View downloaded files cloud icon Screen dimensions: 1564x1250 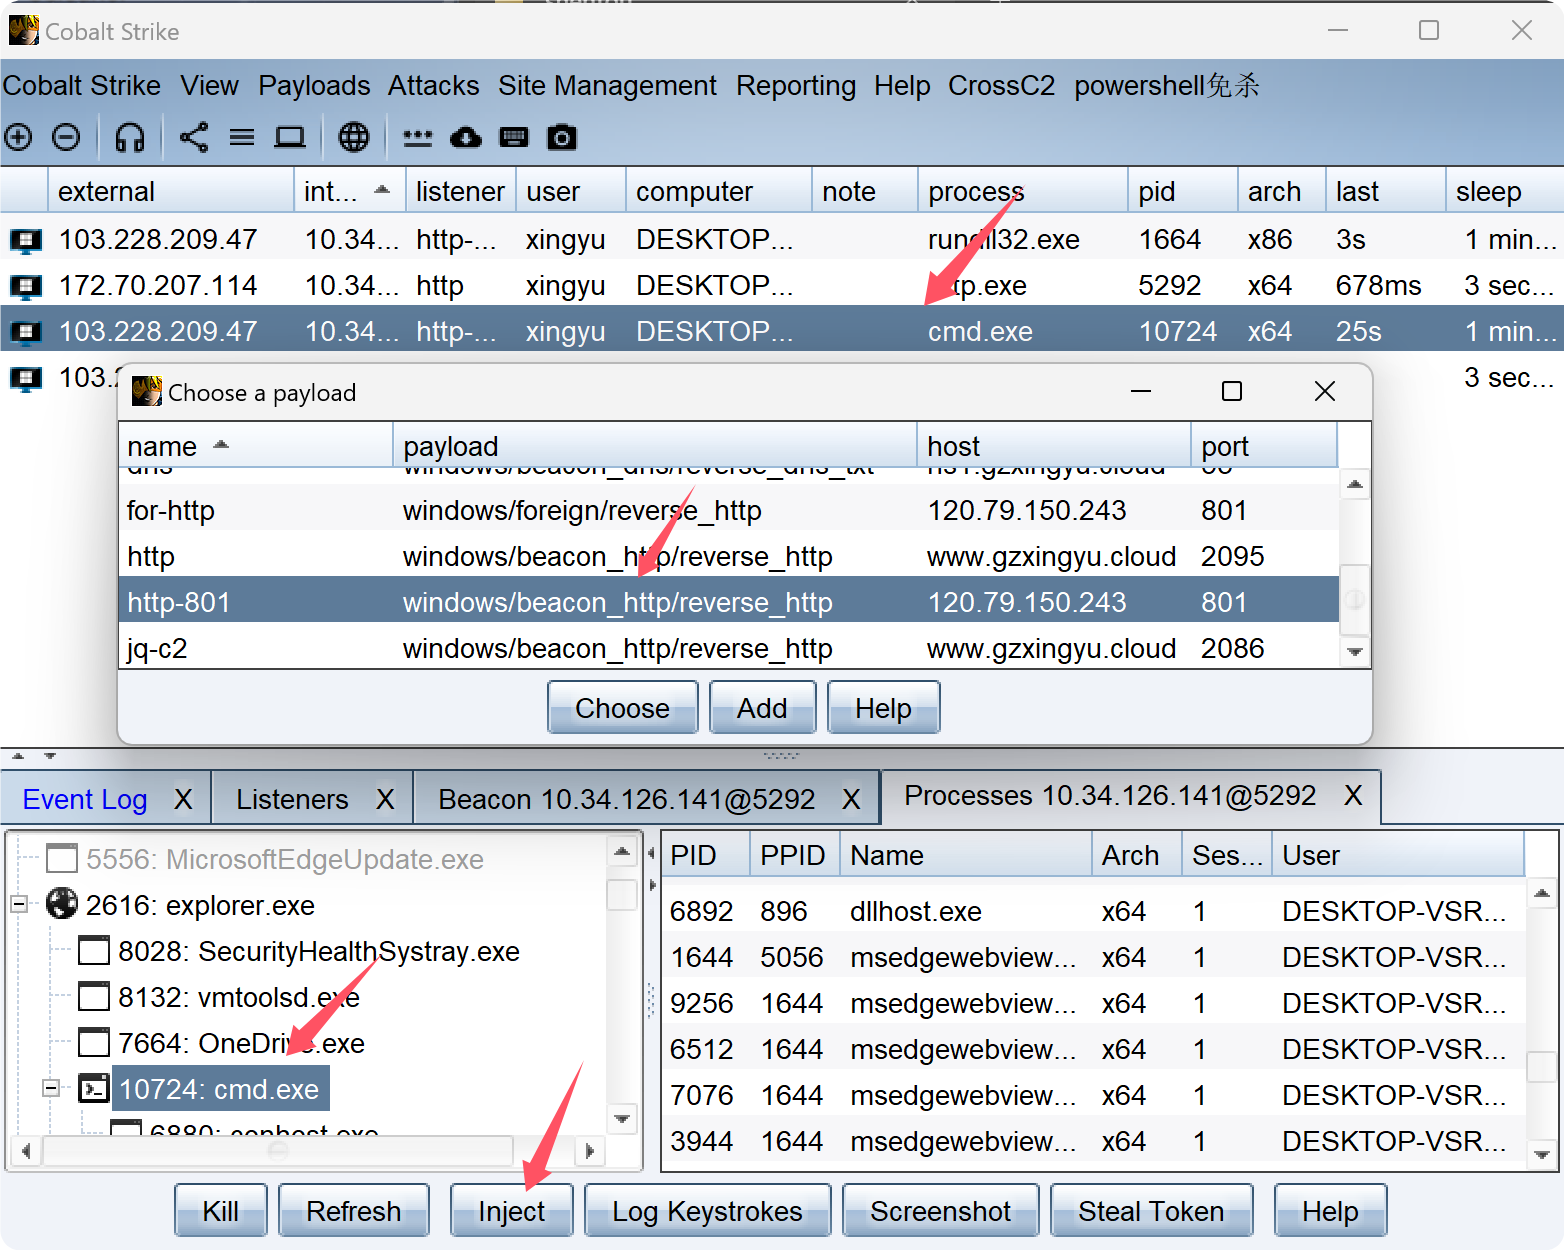(x=466, y=137)
